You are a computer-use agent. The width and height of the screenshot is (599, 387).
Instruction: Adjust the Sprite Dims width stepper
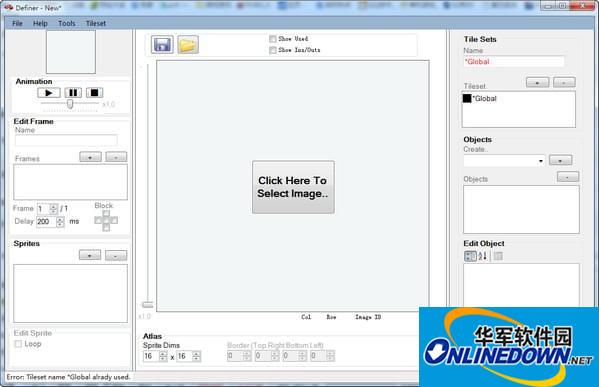(x=163, y=356)
